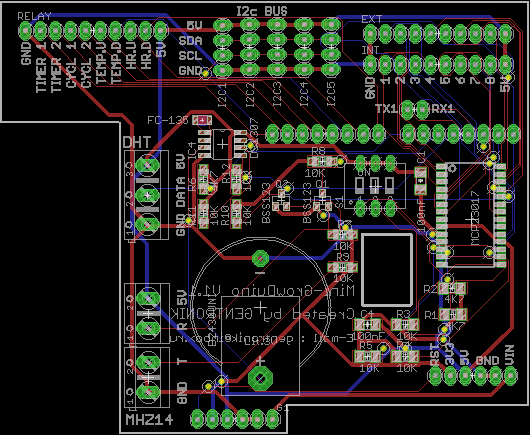Click the R9 10K resistor
Viewport: 530px width, 435px height.
(342, 267)
